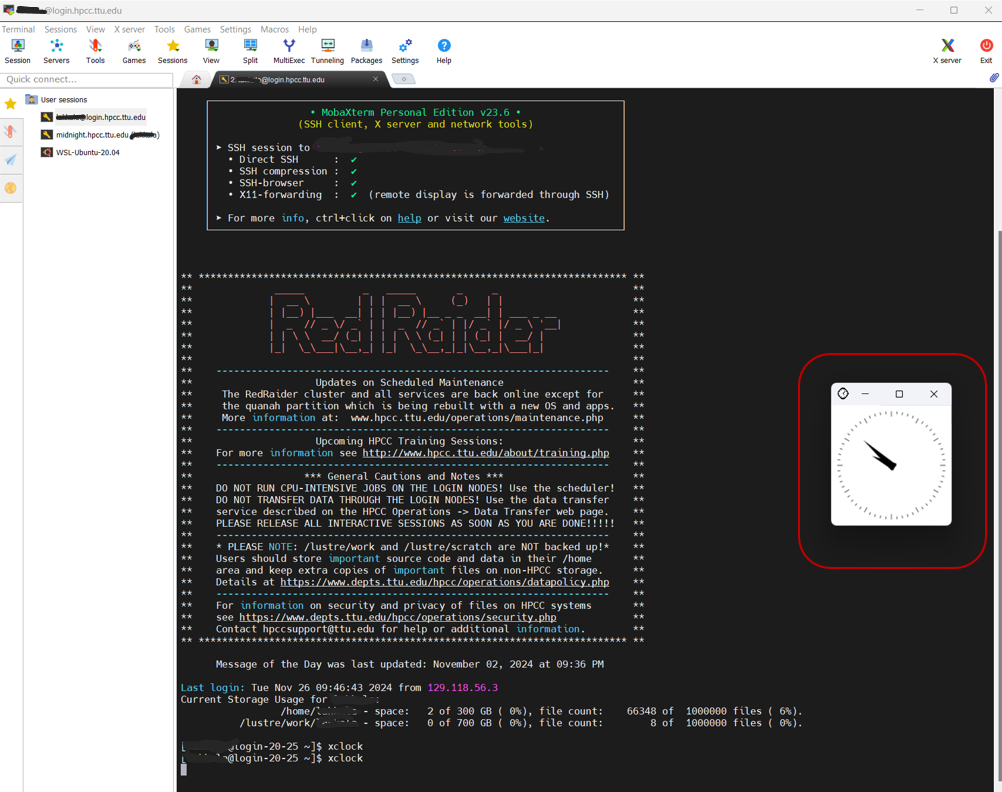Minimize the xclock window
The width and height of the screenshot is (1002, 792).
(865, 394)
